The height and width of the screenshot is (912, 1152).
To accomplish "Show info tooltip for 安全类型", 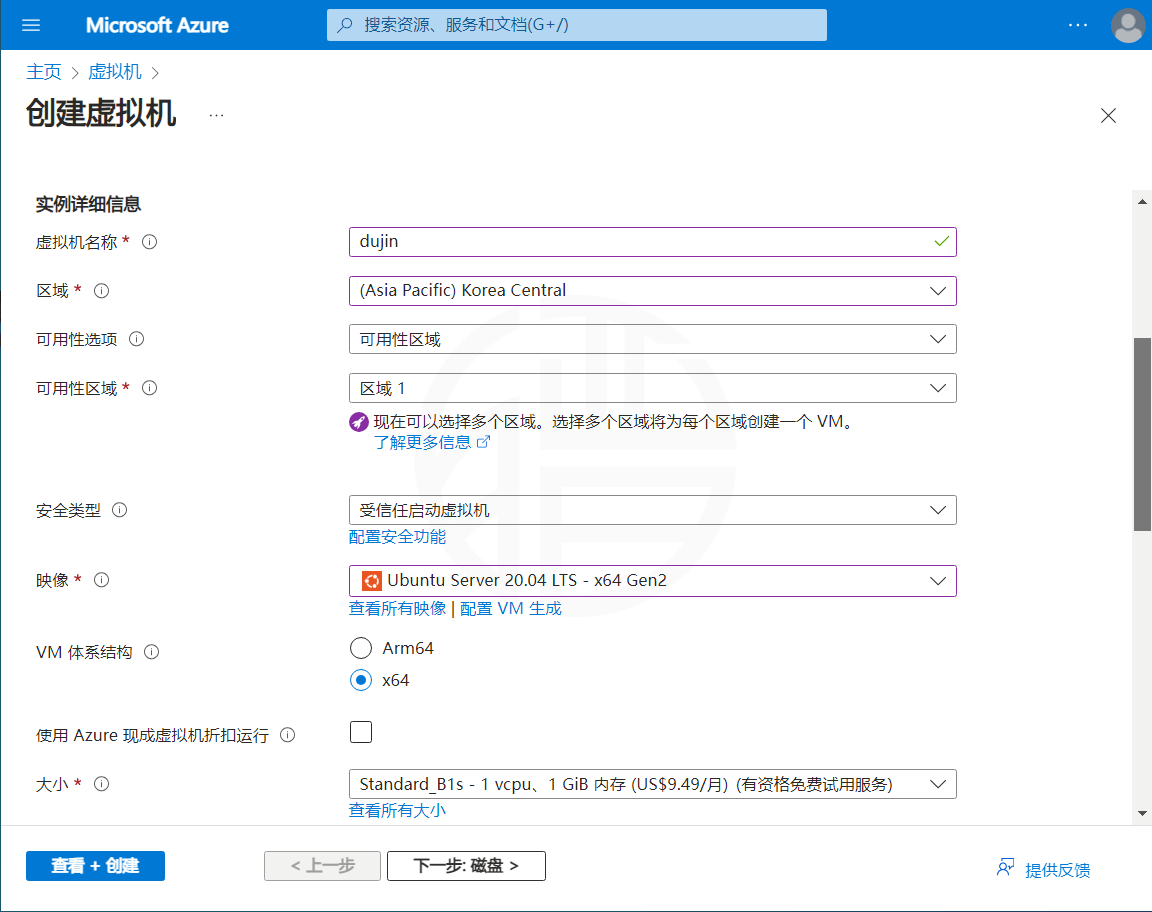I will [120, 510].
